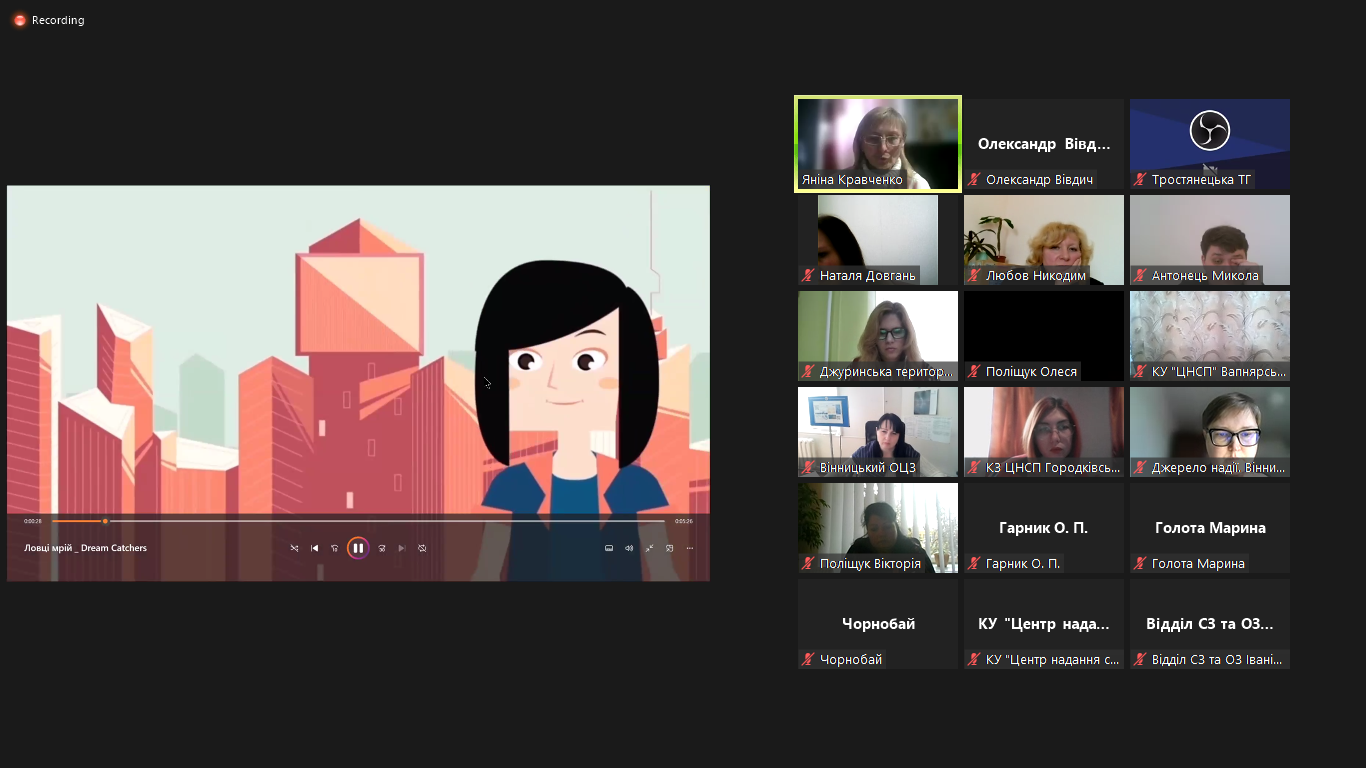Select Джуринська територ… video tile
1366x768 pixels.
(878, 336)
